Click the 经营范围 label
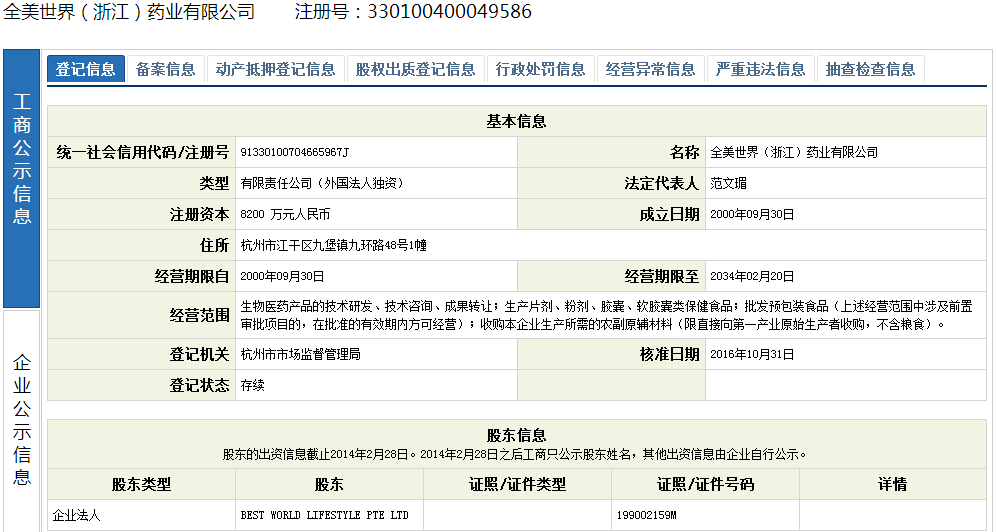This screenshot has height=532, width=996. point(199,316)
